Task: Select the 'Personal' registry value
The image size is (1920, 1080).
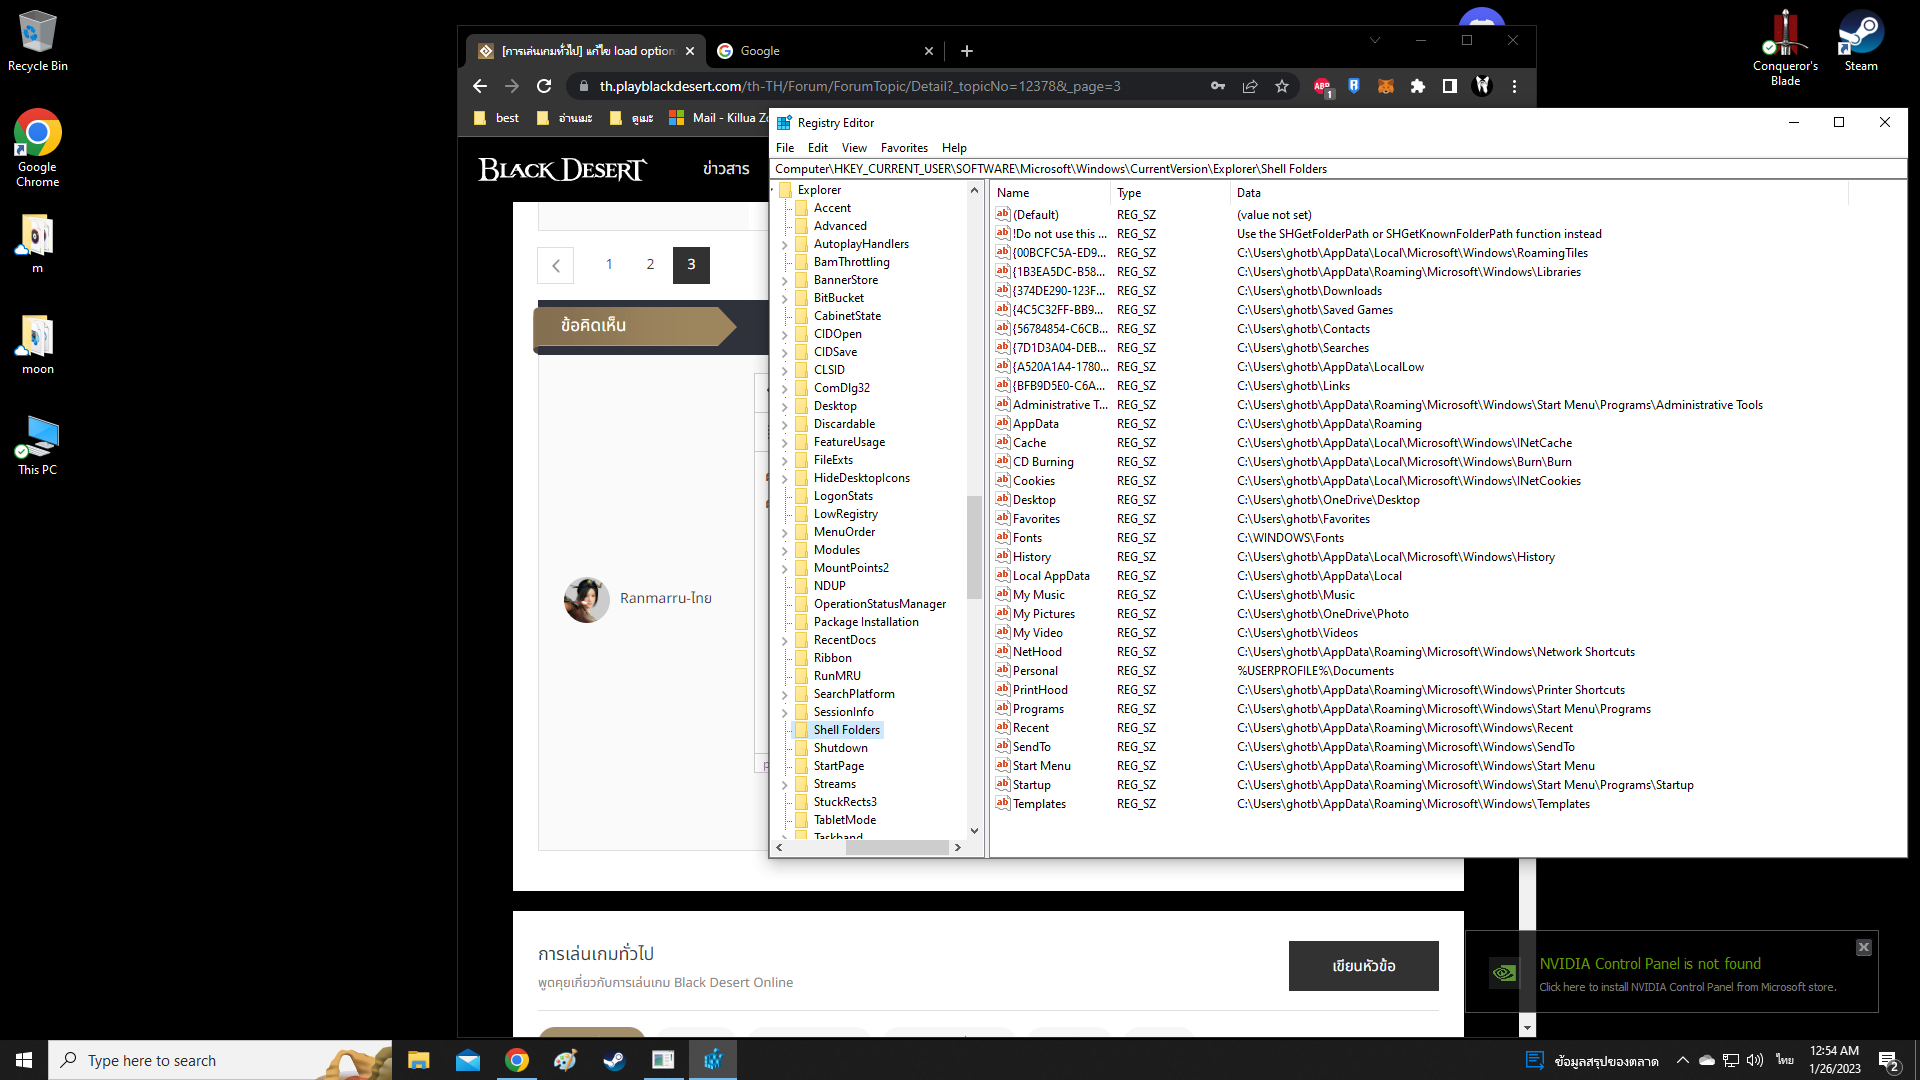Action: (1035, 671)
